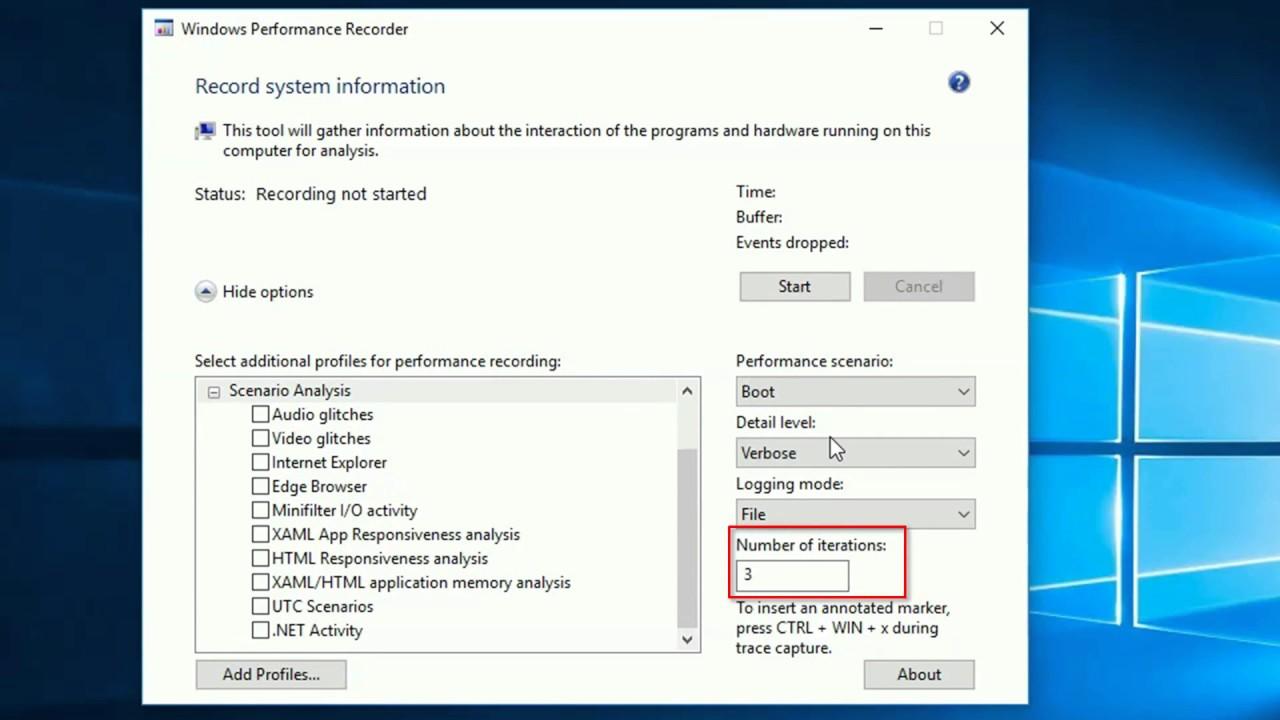Check the Edge Browser checkbox
This screenshot has height=720, width=1280.
tap(260, 486)
